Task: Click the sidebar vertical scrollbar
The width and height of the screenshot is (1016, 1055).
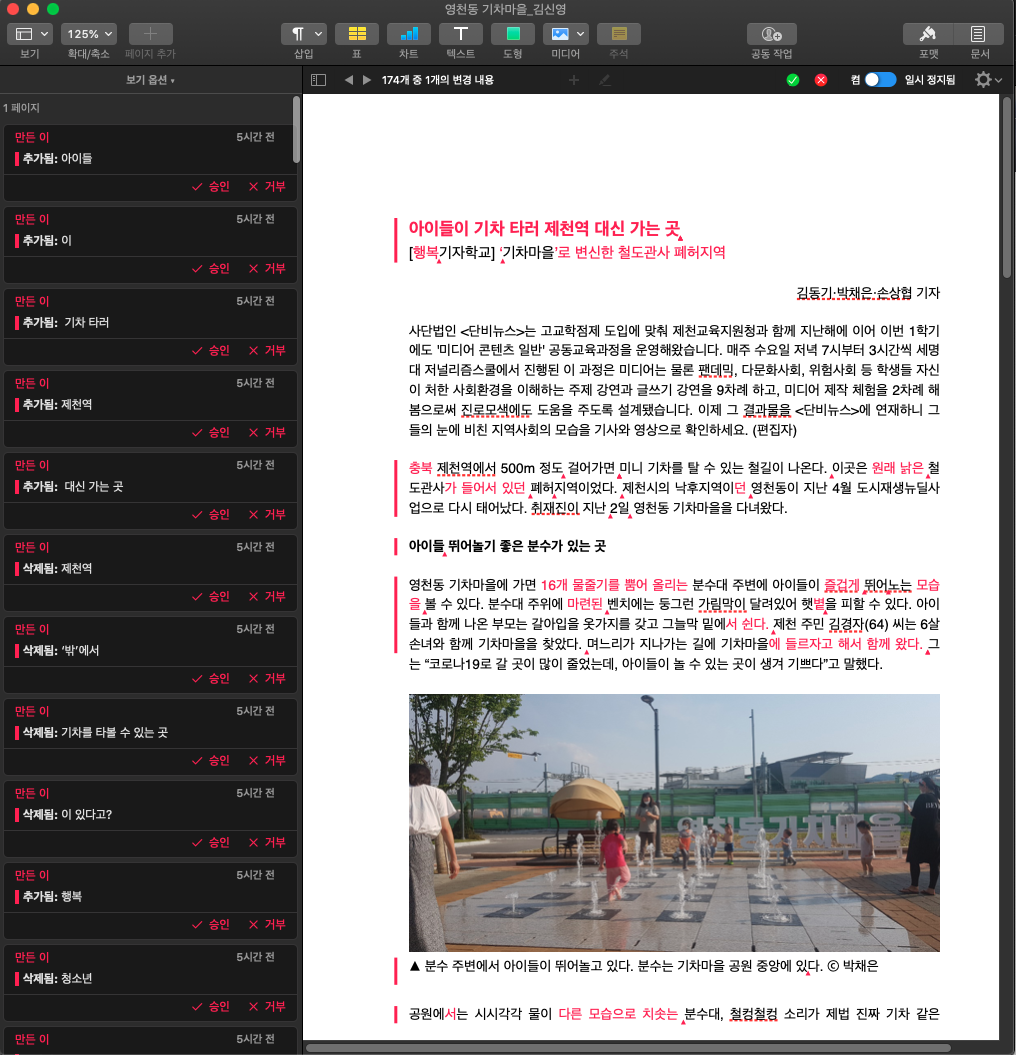Action: coord(296,129)
